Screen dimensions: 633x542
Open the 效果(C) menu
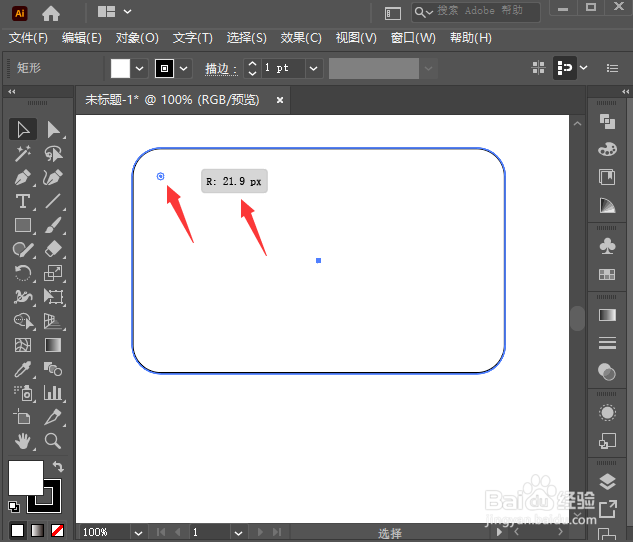click(x=301, y=38)
